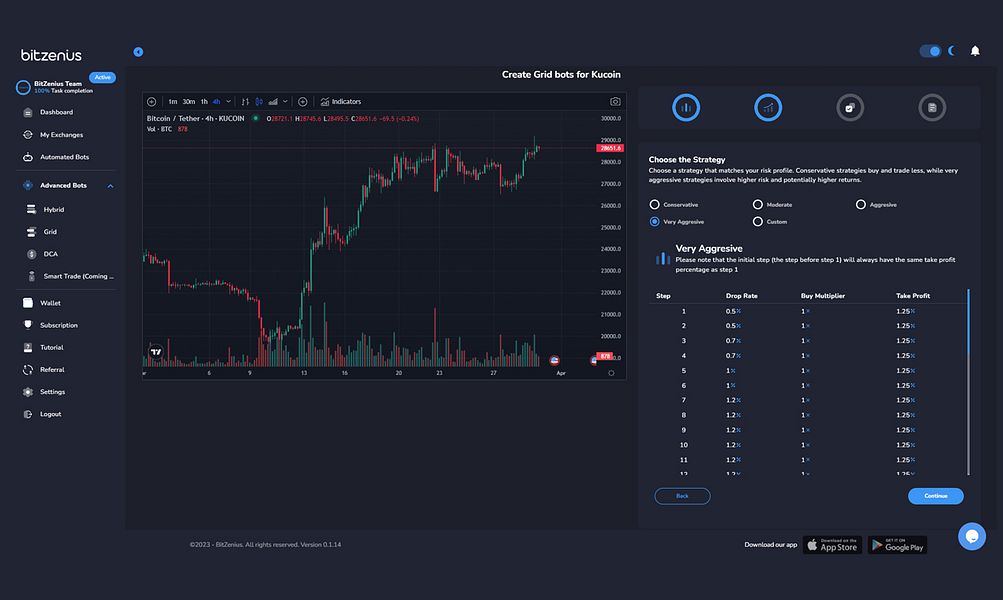Click the moon theme icon
The height and width of the screenshot is (600, 1003).
pos(952,51)
